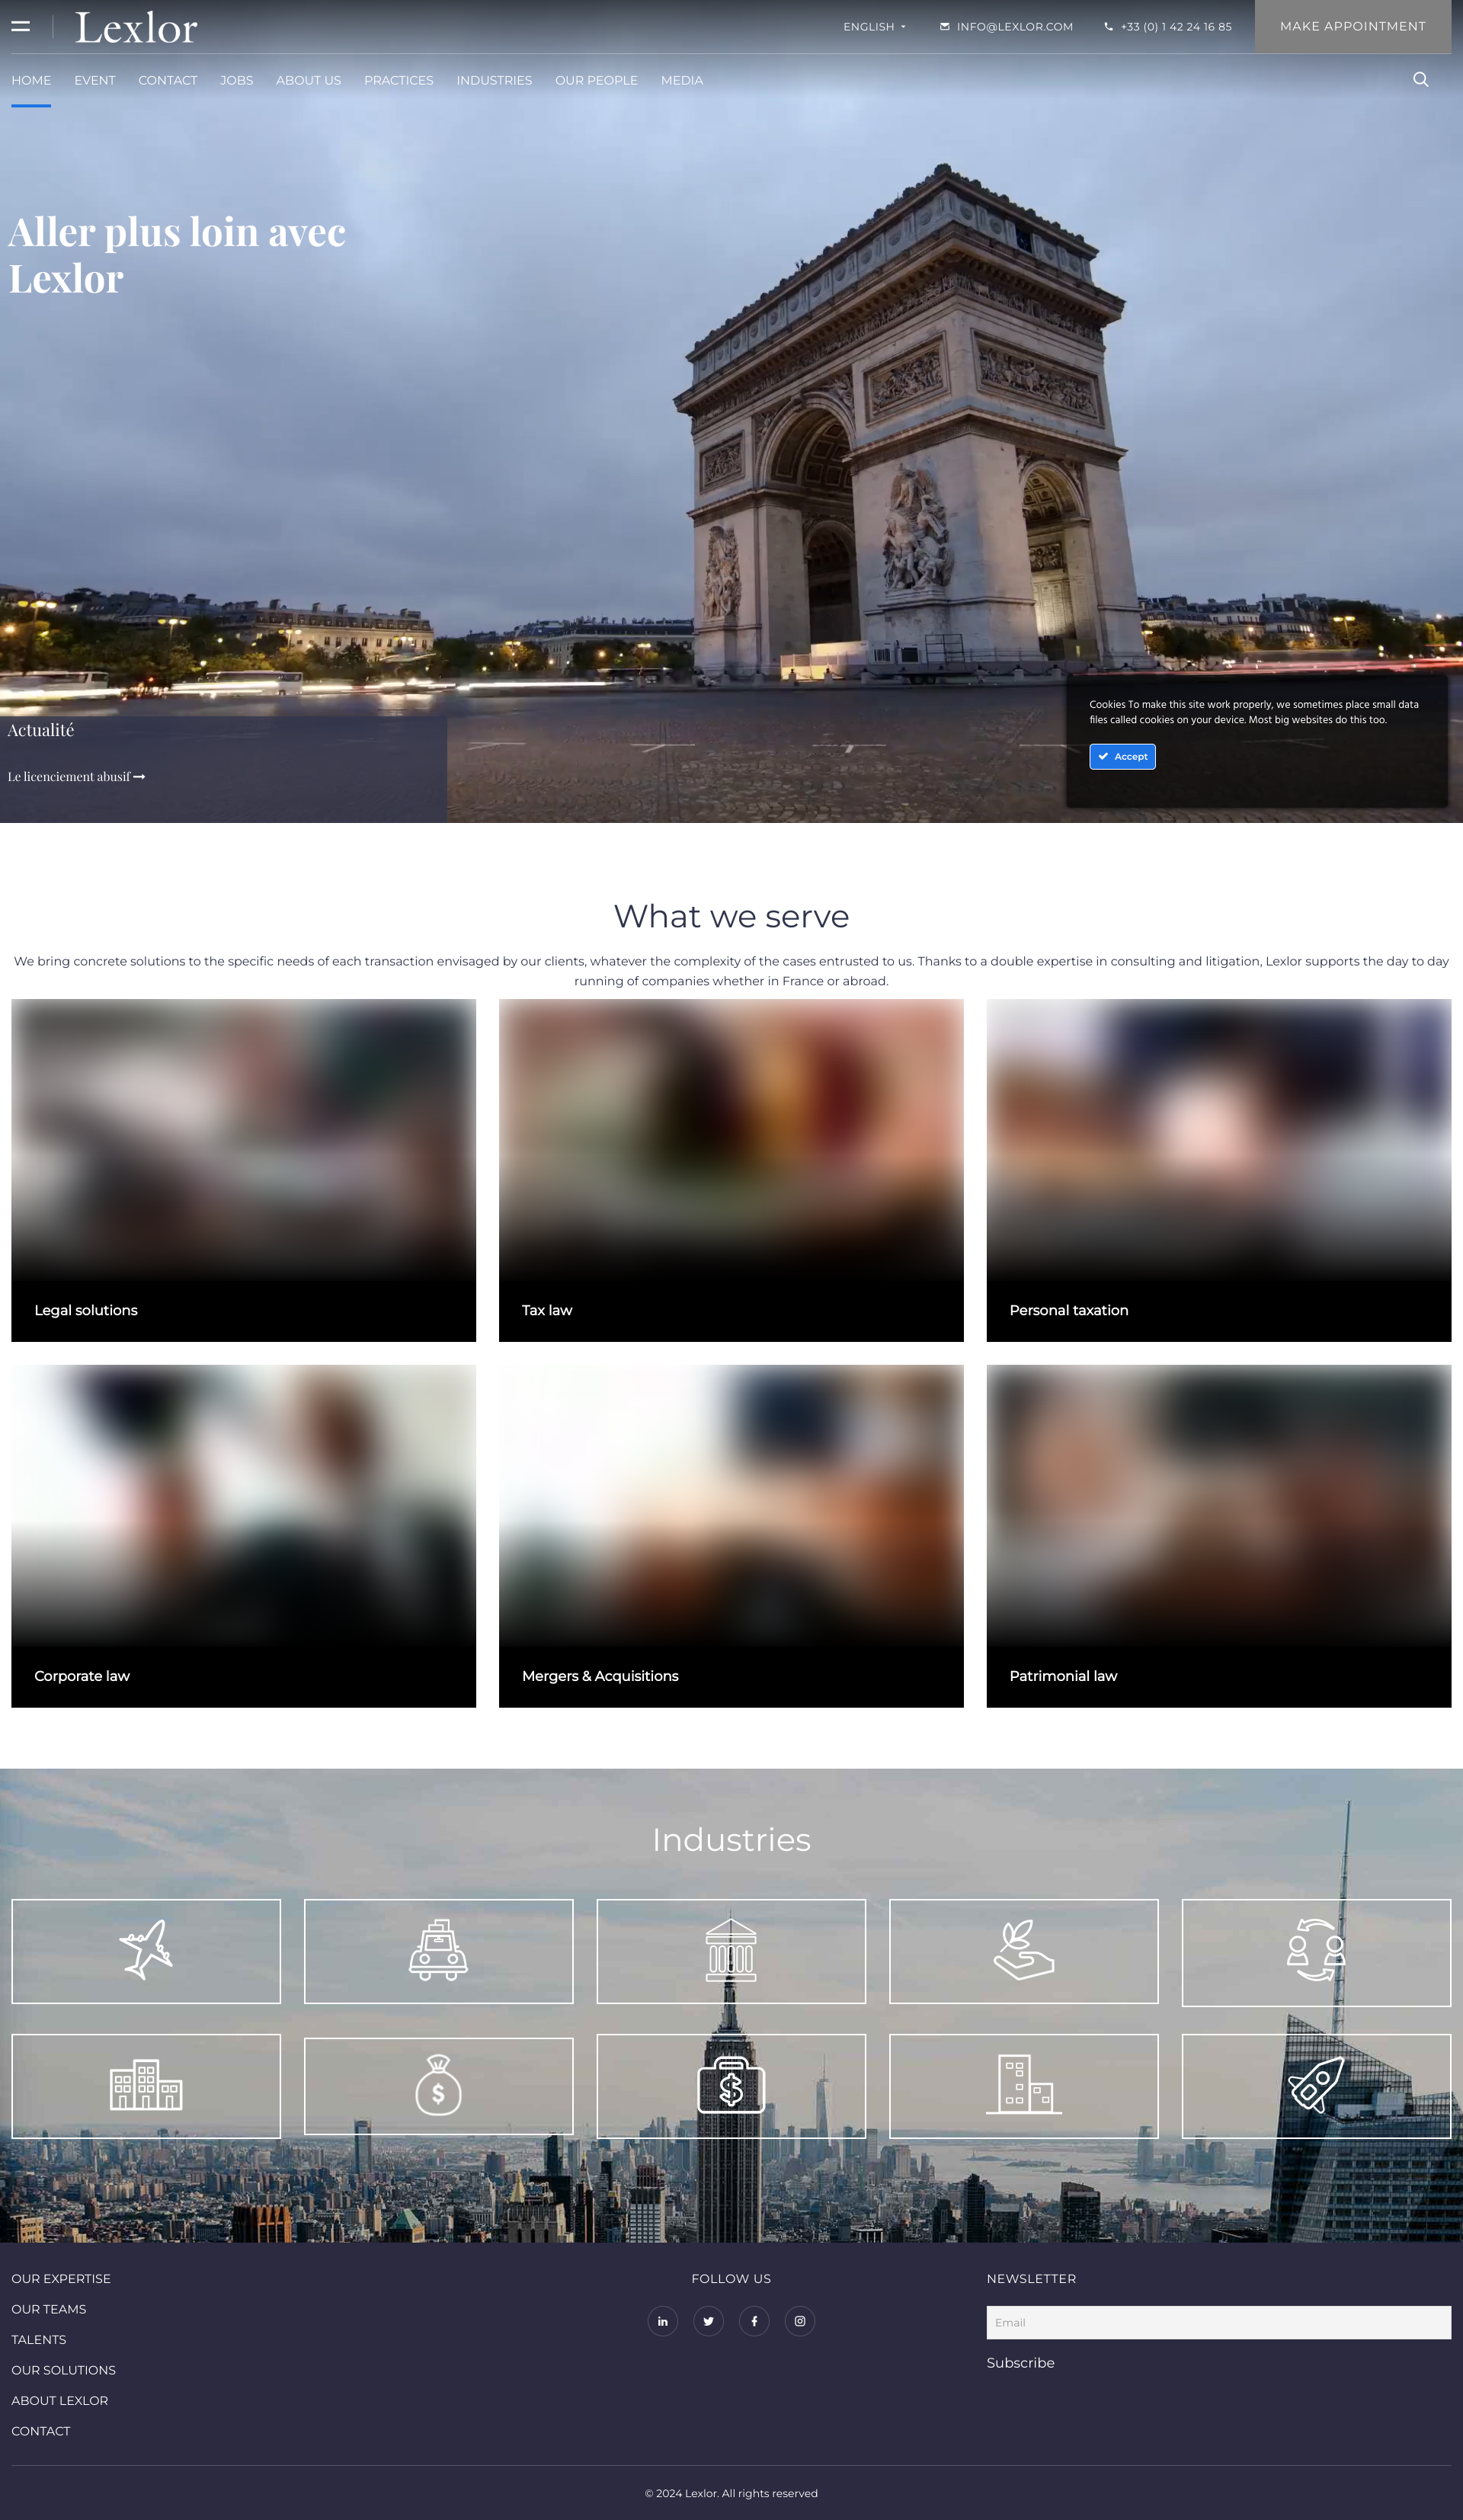
Task: Click Make Appointment button
Action: click(x=1353, y=26)
